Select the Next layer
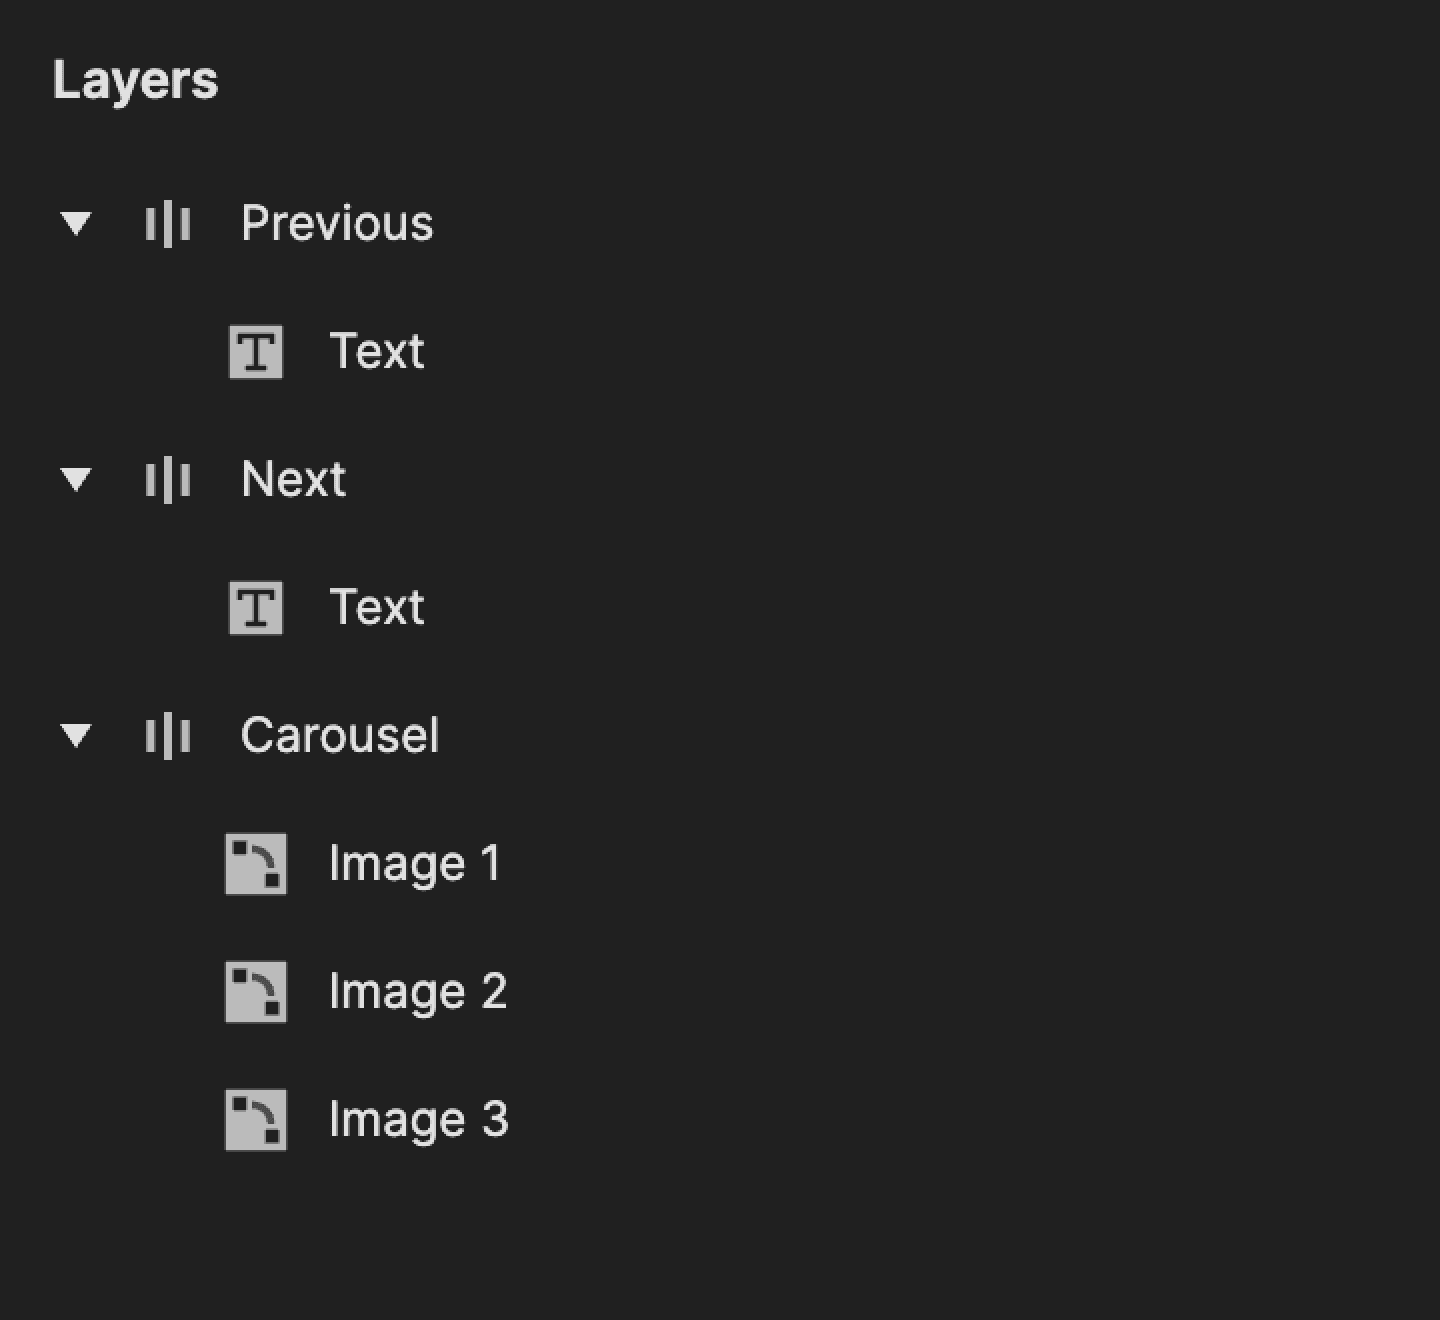This screenshot has width=1440, height=1320. click(x=294, y=480)
